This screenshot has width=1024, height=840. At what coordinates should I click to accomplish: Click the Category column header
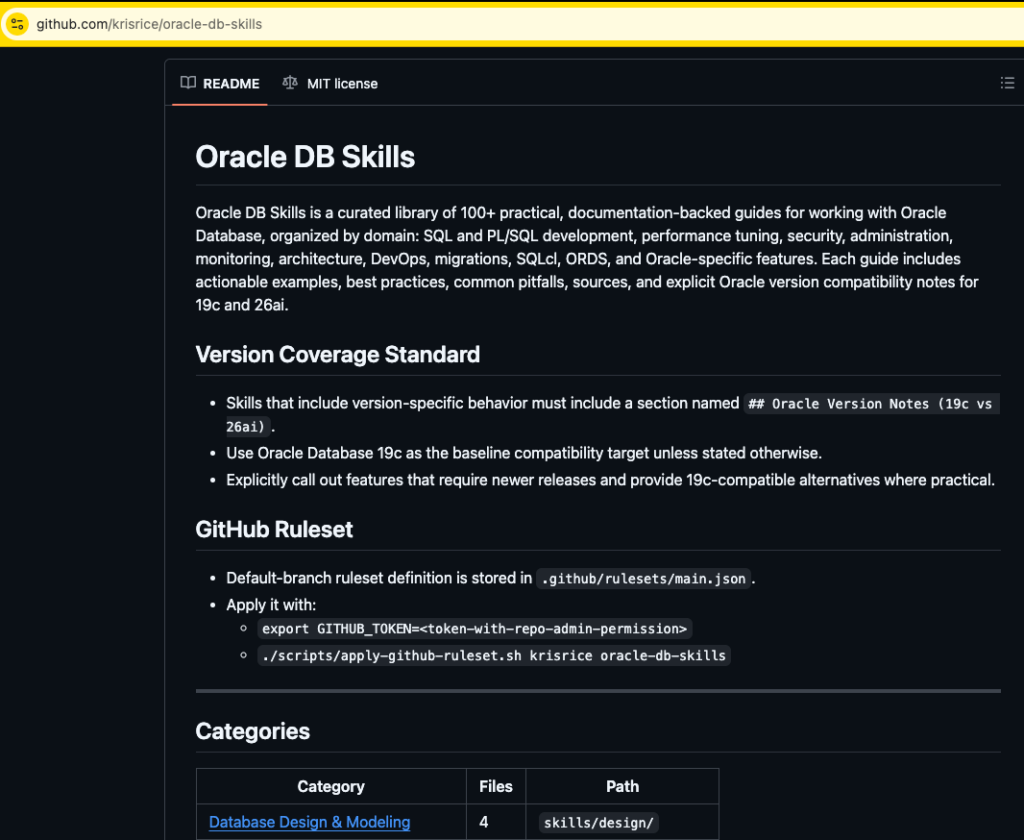[x=331, y=786]
